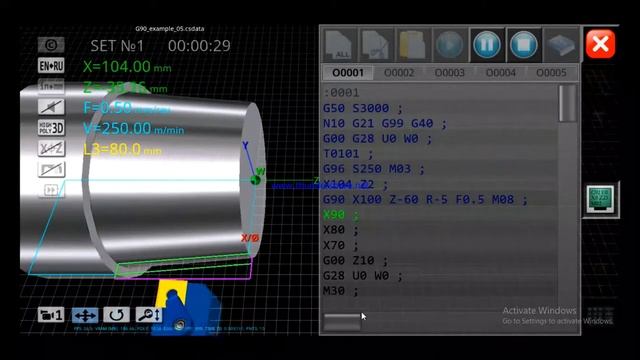Click the 00:00:29 elapsed time readout
Screen dimensions: 640x360
(x=199, y=46)
